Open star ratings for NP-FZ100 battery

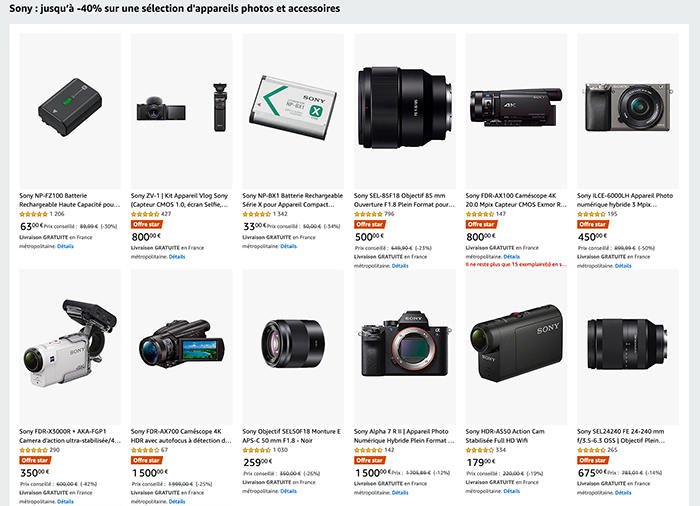click(x=33, y=214)
